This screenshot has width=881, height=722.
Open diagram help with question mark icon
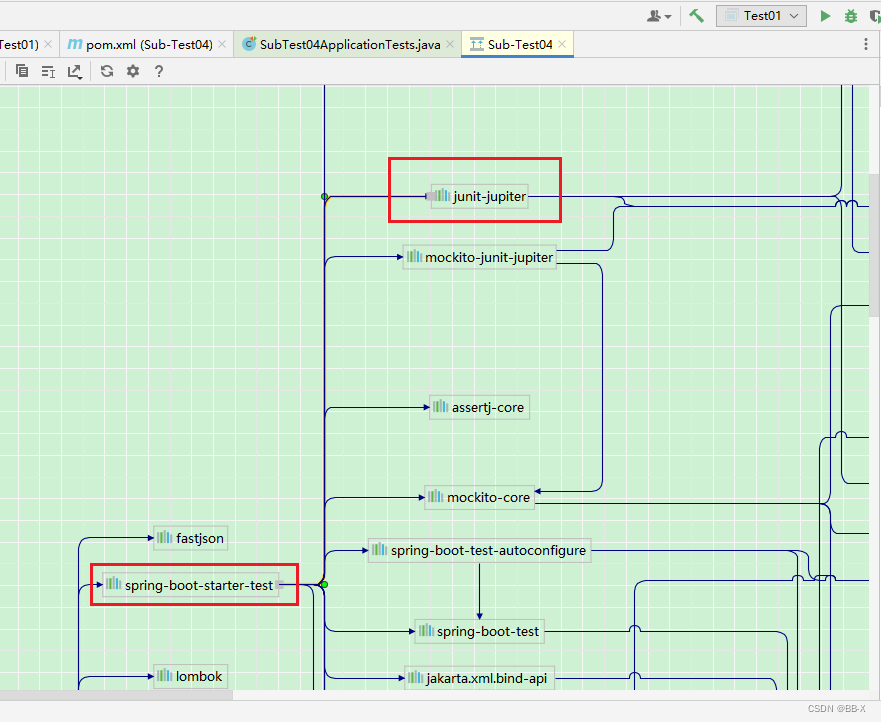tap(160, 71)
